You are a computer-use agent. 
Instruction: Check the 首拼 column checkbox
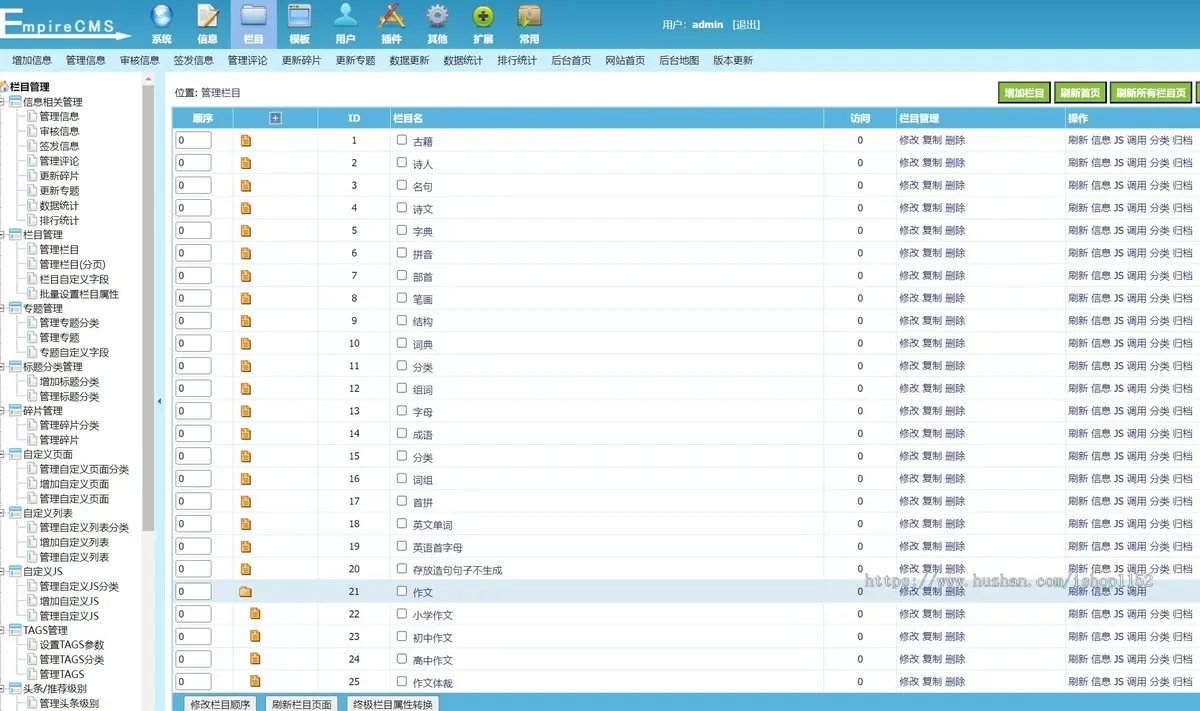[402, 501]
